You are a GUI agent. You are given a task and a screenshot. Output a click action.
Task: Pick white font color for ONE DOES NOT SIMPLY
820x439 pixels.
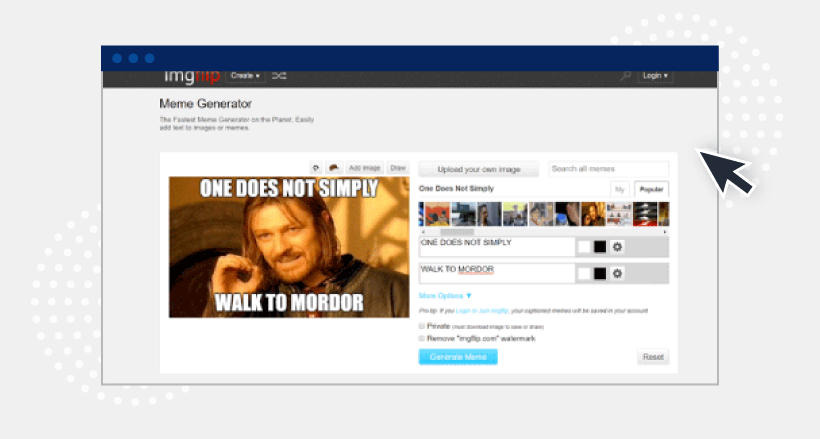click(584, 247)
